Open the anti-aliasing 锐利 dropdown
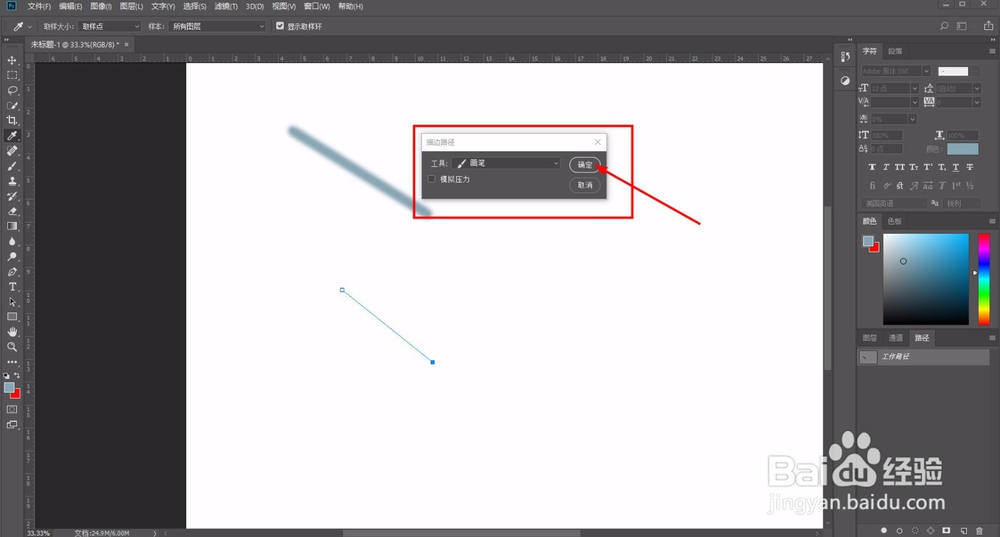This screenshot has height=537, width=1000. [962, 203]
